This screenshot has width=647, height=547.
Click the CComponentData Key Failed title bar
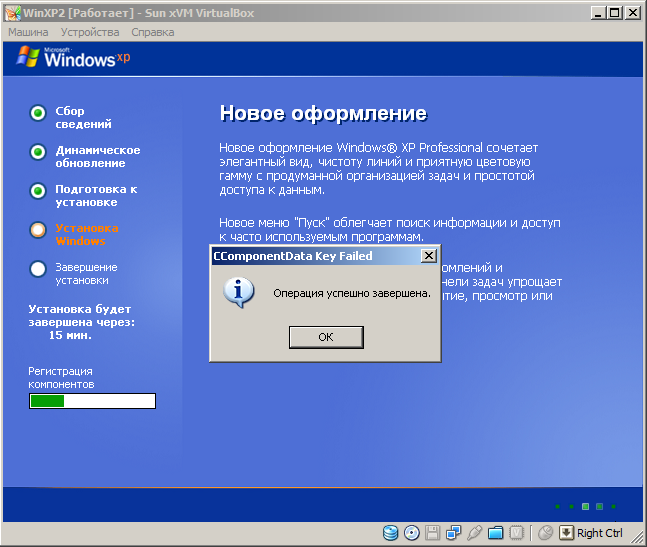pyautogui.click(x=325, y=256)
